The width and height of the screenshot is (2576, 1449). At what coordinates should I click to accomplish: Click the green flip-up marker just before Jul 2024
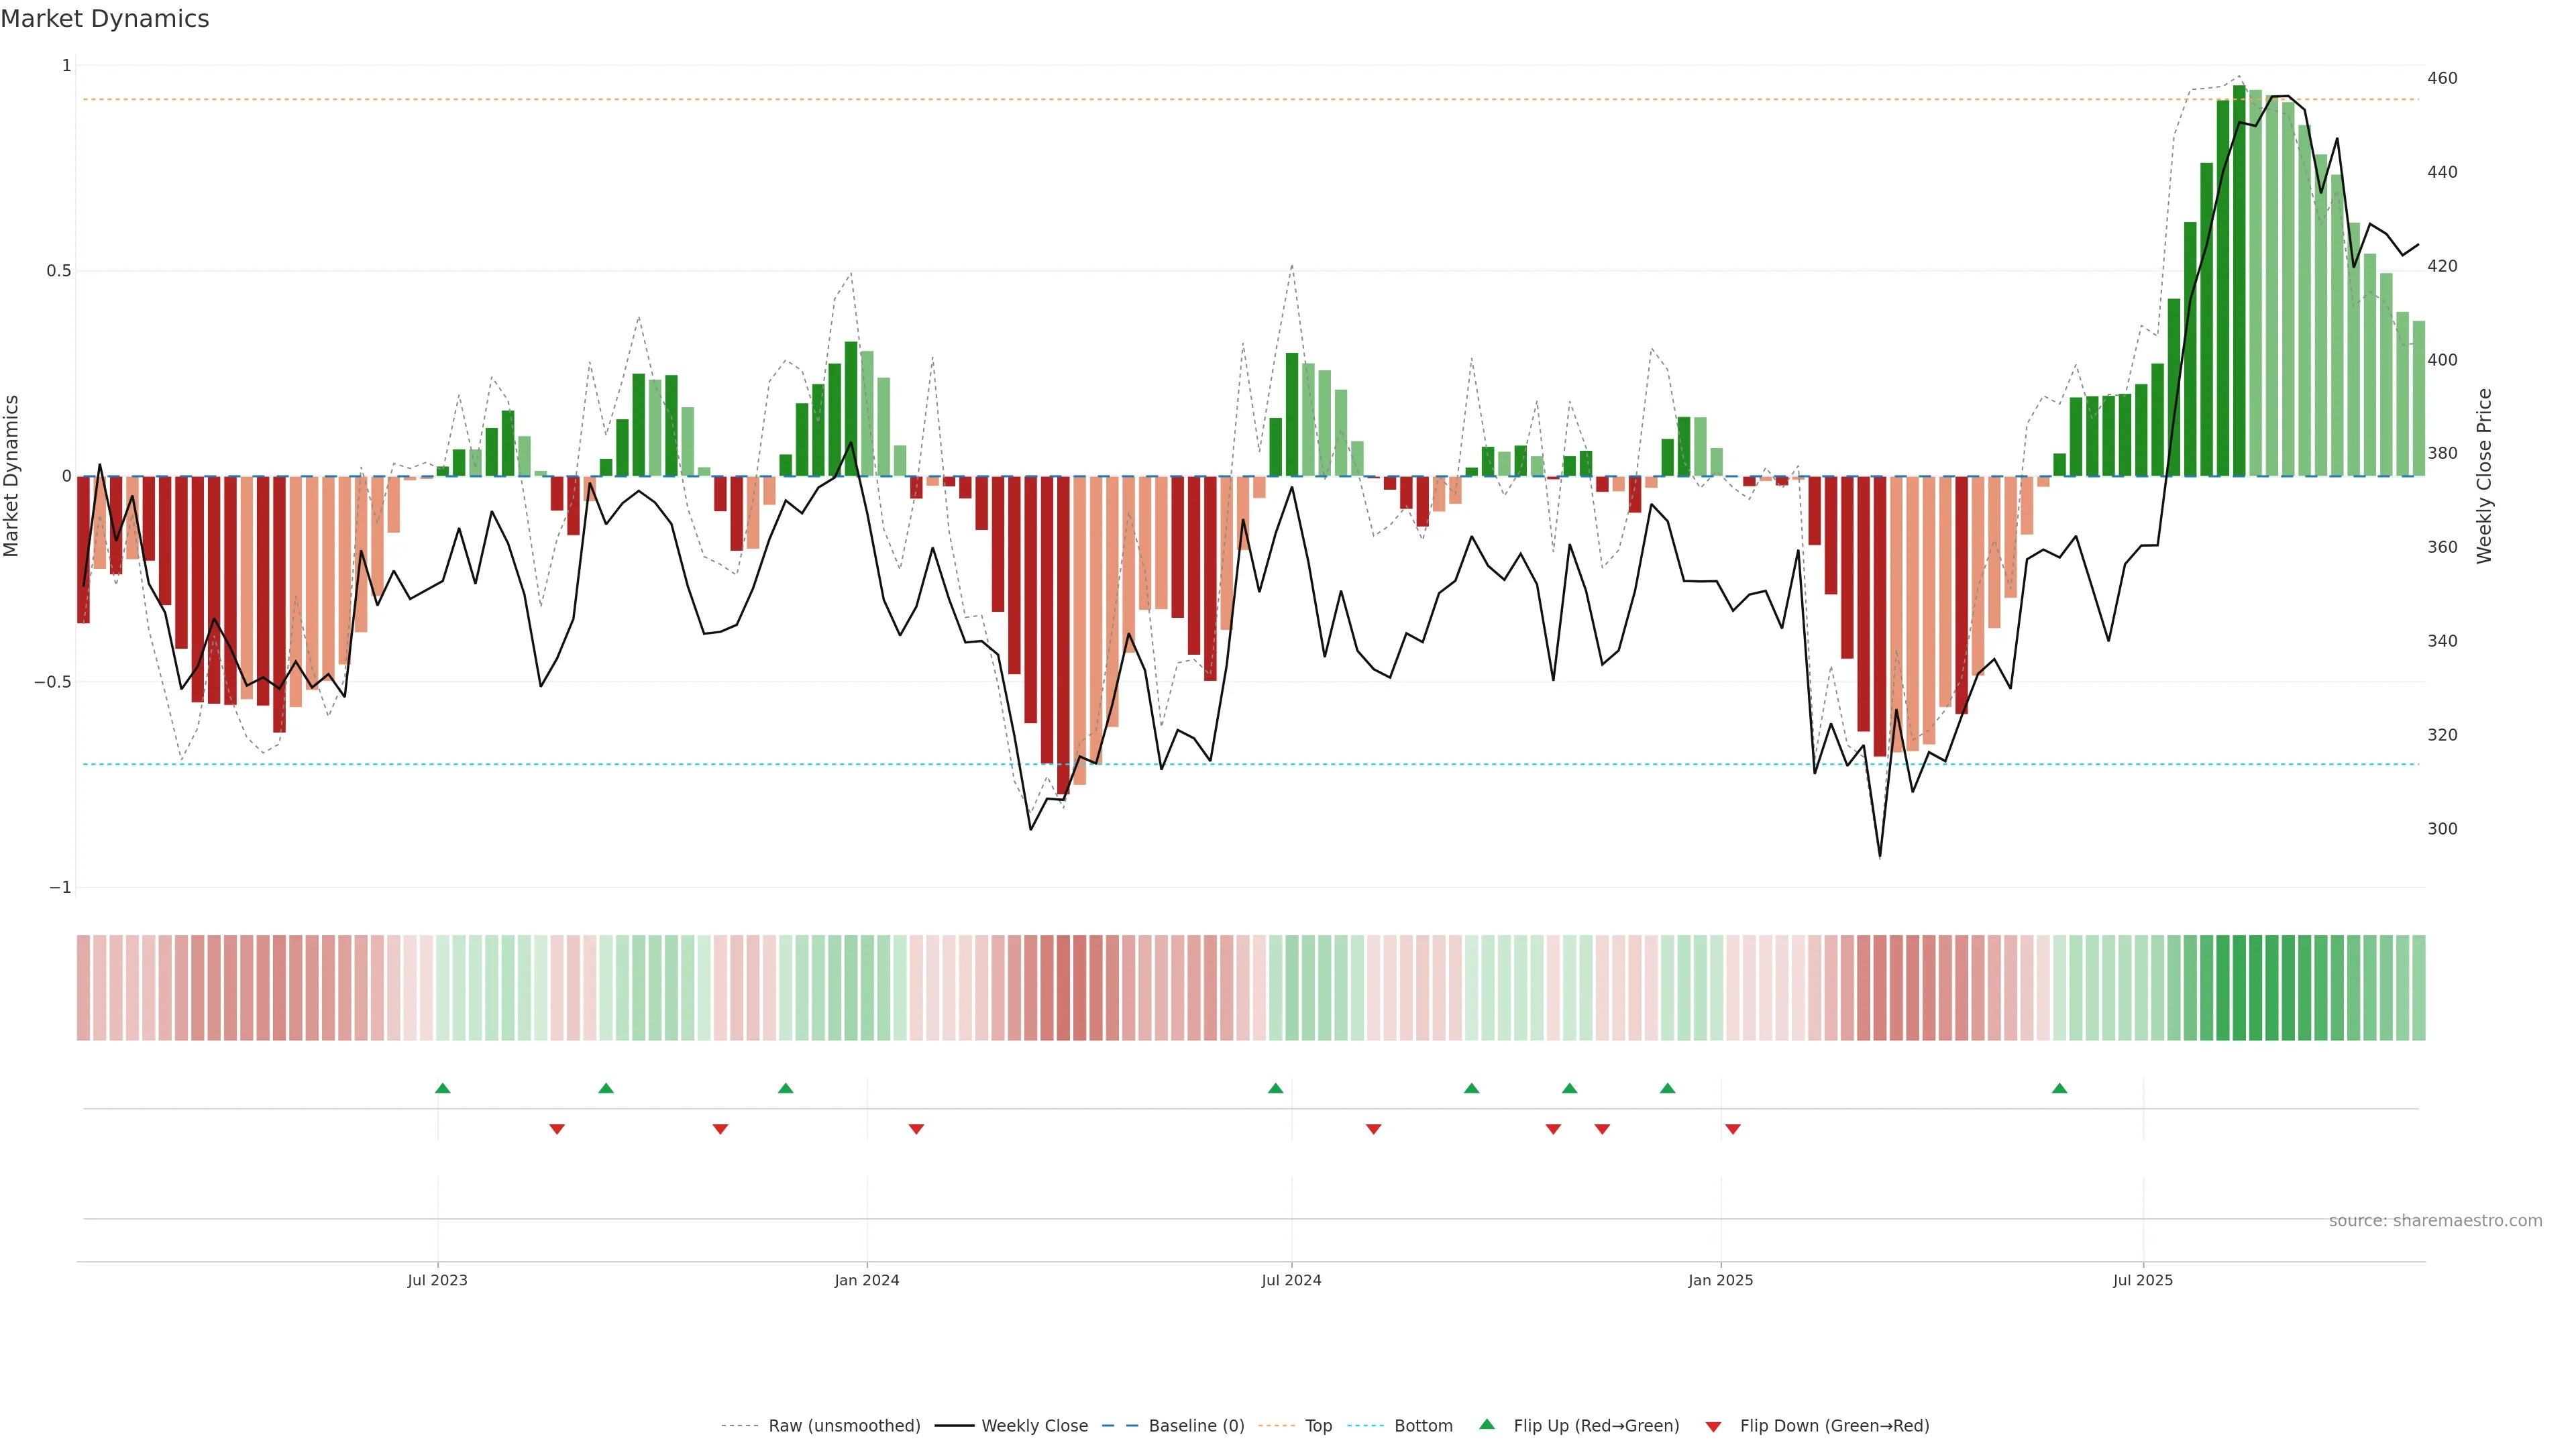click(1275, 1088)
